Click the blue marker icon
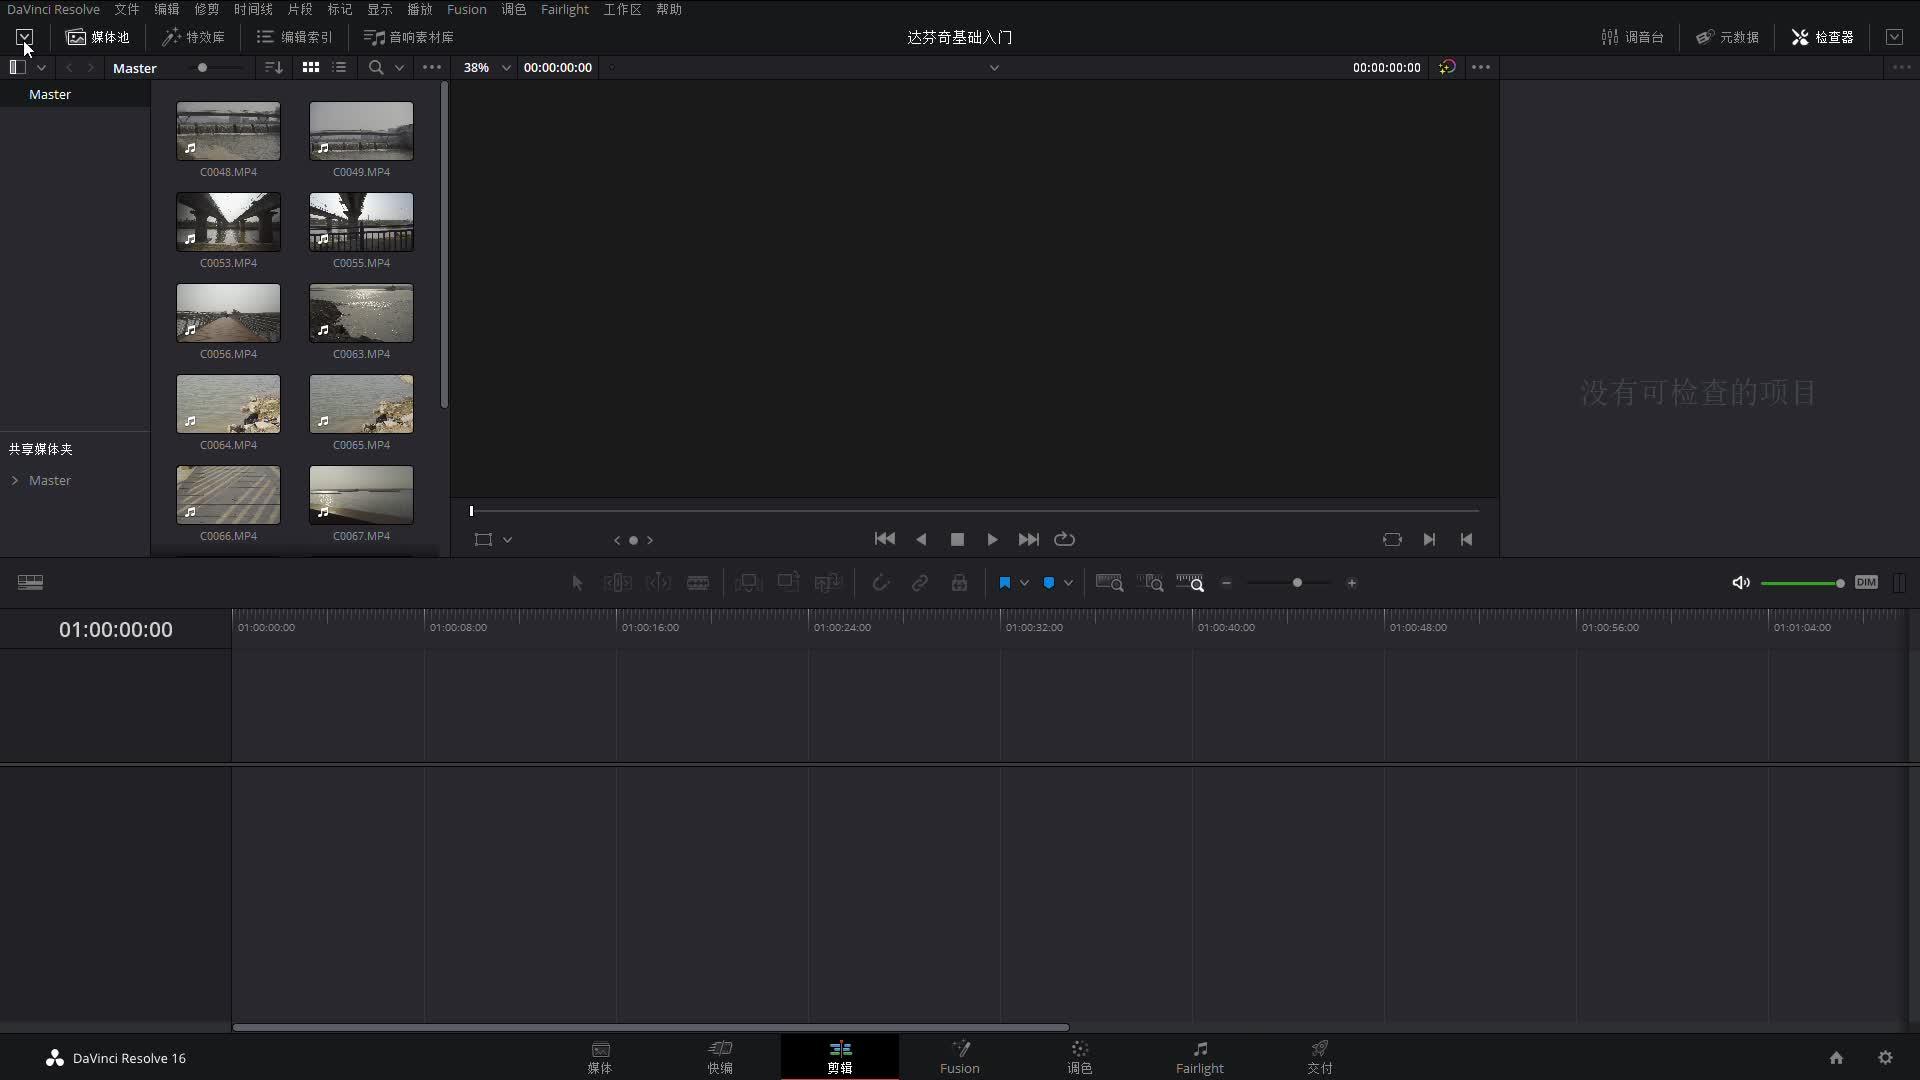The height and width of the screenshot is (1080, 1920). (1049, 583)
